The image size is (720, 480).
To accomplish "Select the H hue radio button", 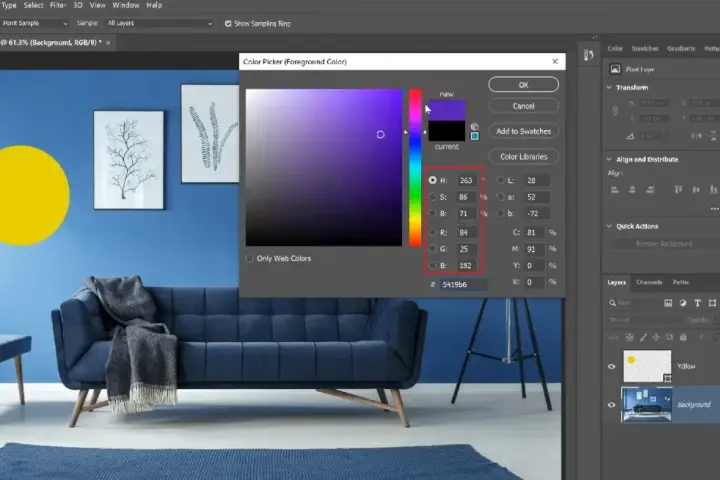I will click(433, 180).
